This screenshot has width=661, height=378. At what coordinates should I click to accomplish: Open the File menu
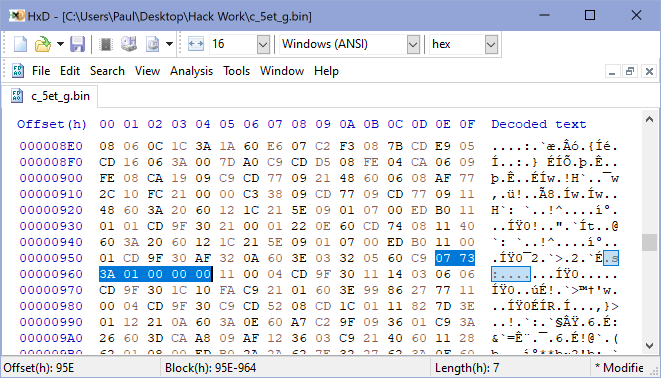[41, 71]
